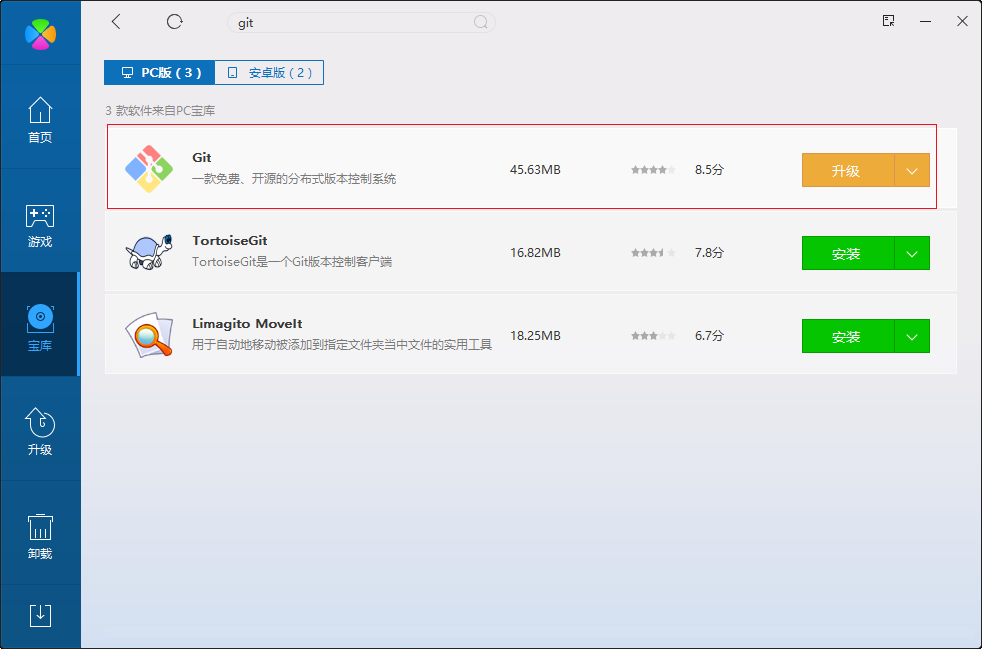
Task: Click TortoiseGit description text
Action: [x=292, y=262]
